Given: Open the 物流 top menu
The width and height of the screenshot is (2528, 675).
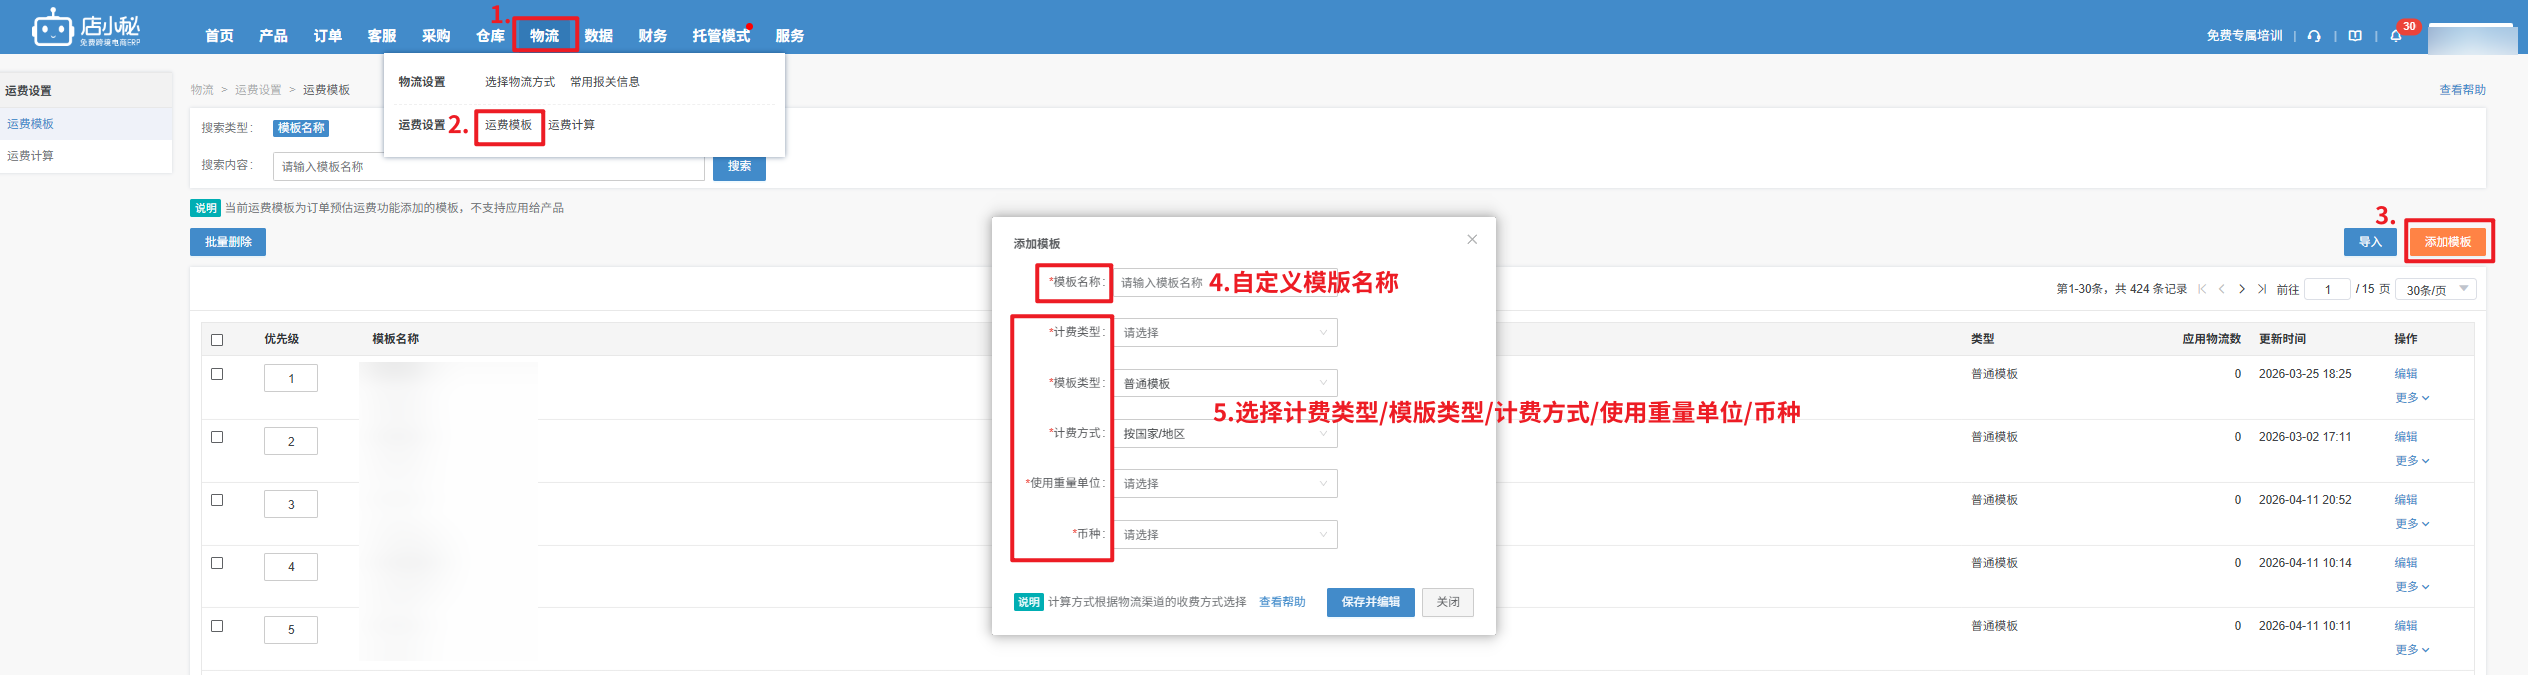Looking at the screenshot, I should (x=545, y=36).
